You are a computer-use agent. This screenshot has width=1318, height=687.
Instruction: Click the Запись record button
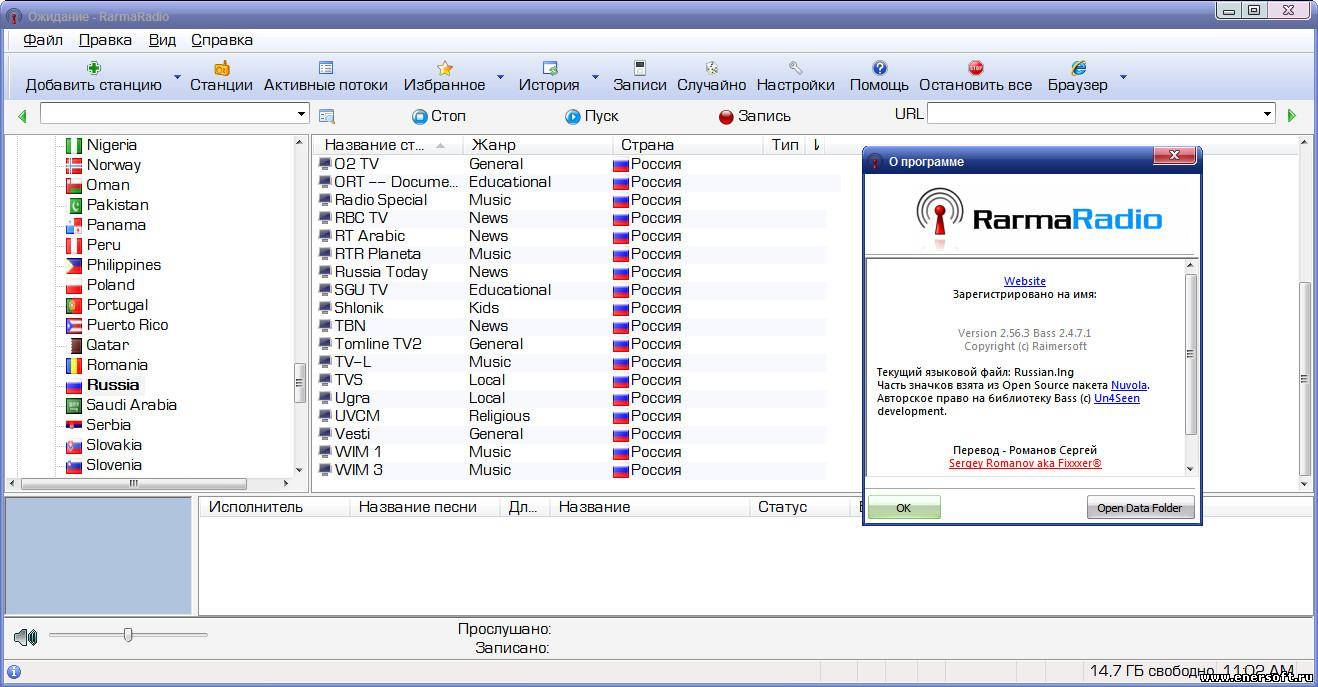tap(755, 116)
